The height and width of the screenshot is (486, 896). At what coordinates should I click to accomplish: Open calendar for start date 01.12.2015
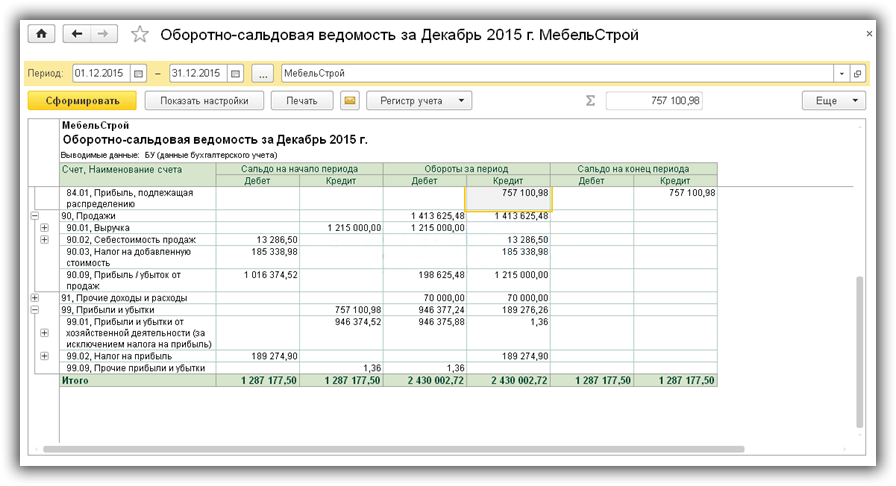click(138, 73)
